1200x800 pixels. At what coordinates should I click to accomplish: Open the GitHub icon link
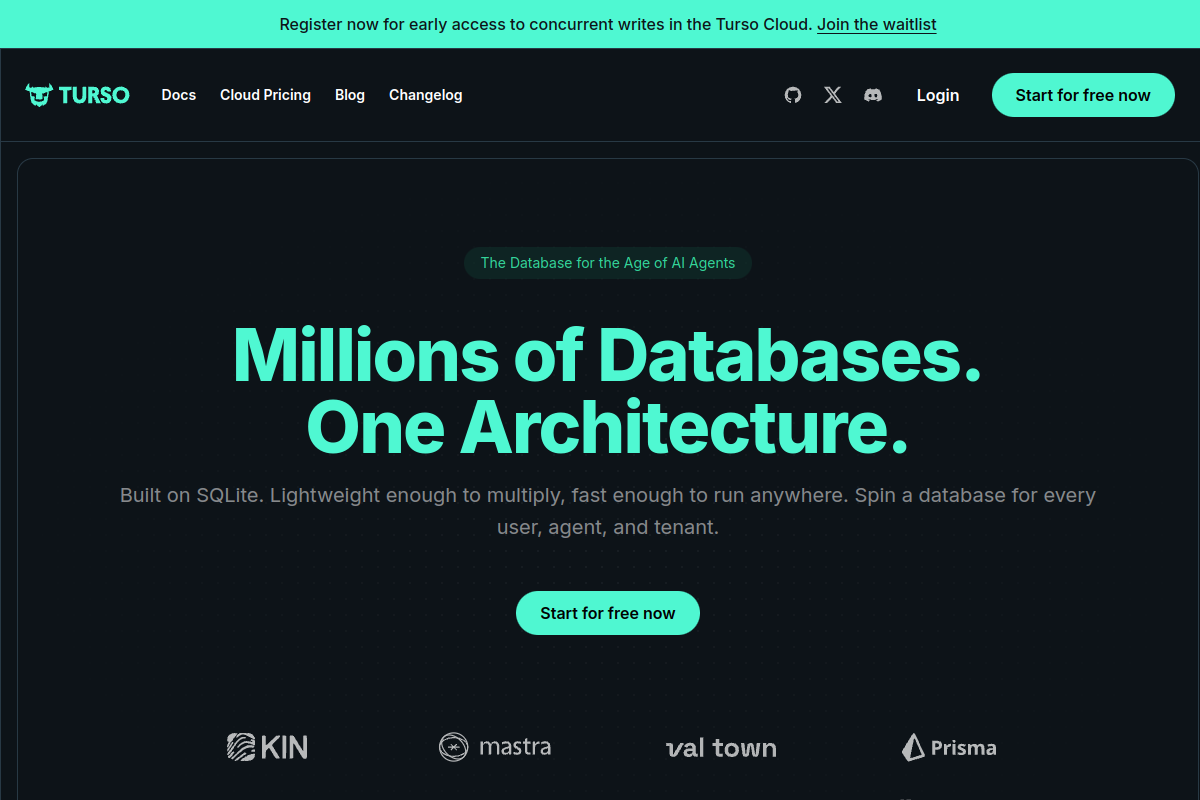click(793, 95)
